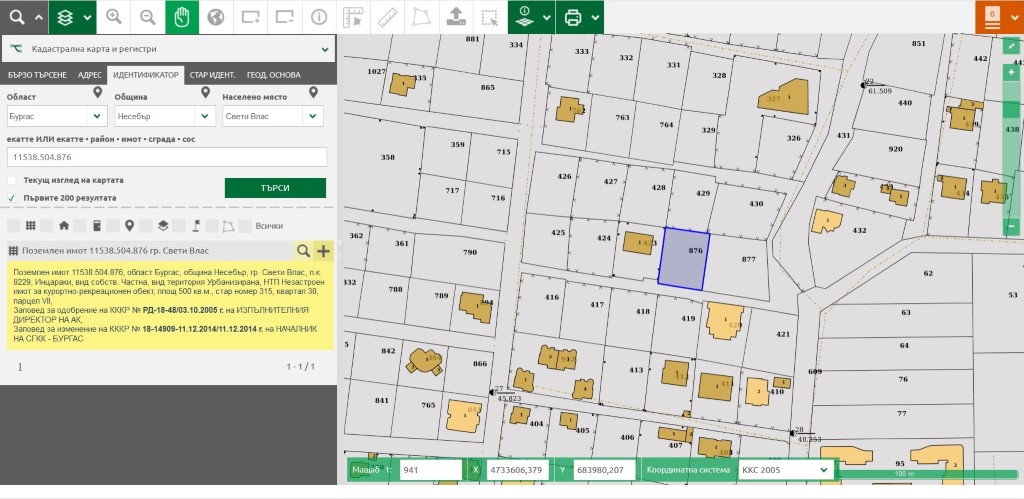The height and width of the screenshot is (499, 1024).
Task: Select the polygon area measurement tool
Action: pos(421,17)
